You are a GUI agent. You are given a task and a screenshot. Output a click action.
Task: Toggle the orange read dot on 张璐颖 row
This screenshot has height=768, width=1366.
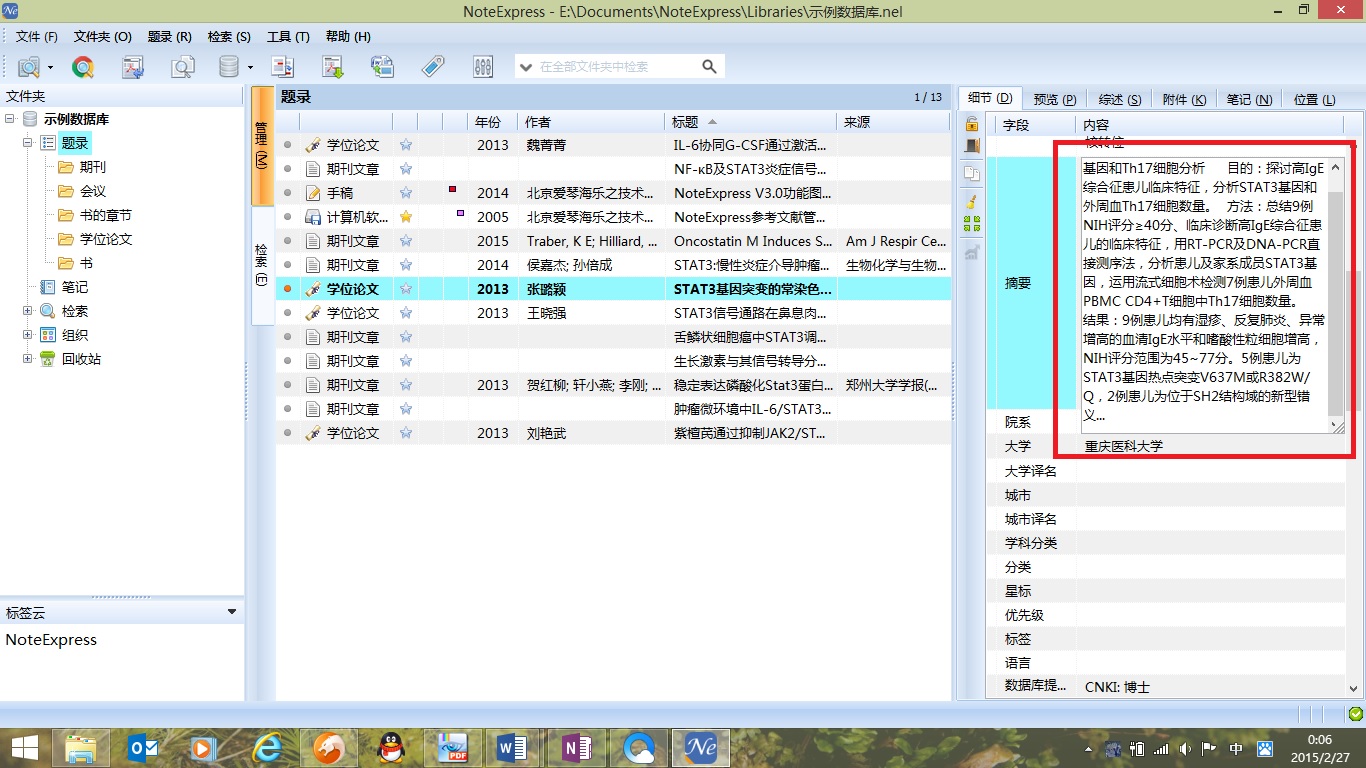(x=288, y=289)
